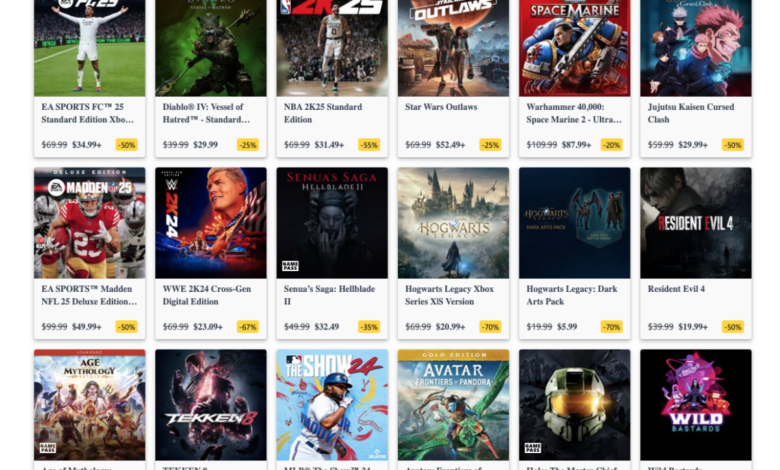Open the Resident Evil 4 cover image
This screenshot has width=780, height=470.
pos(695,223)
